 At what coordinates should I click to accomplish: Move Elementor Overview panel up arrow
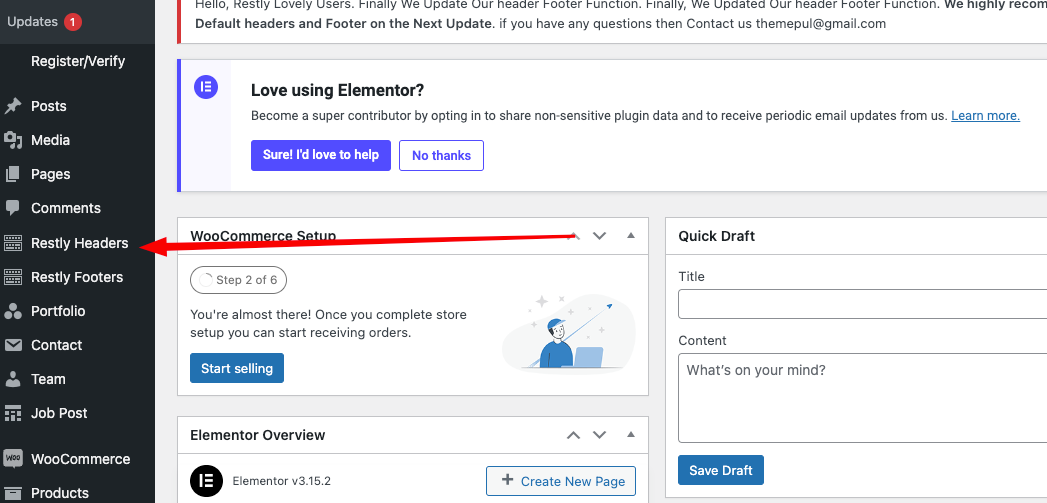(573, 435)
